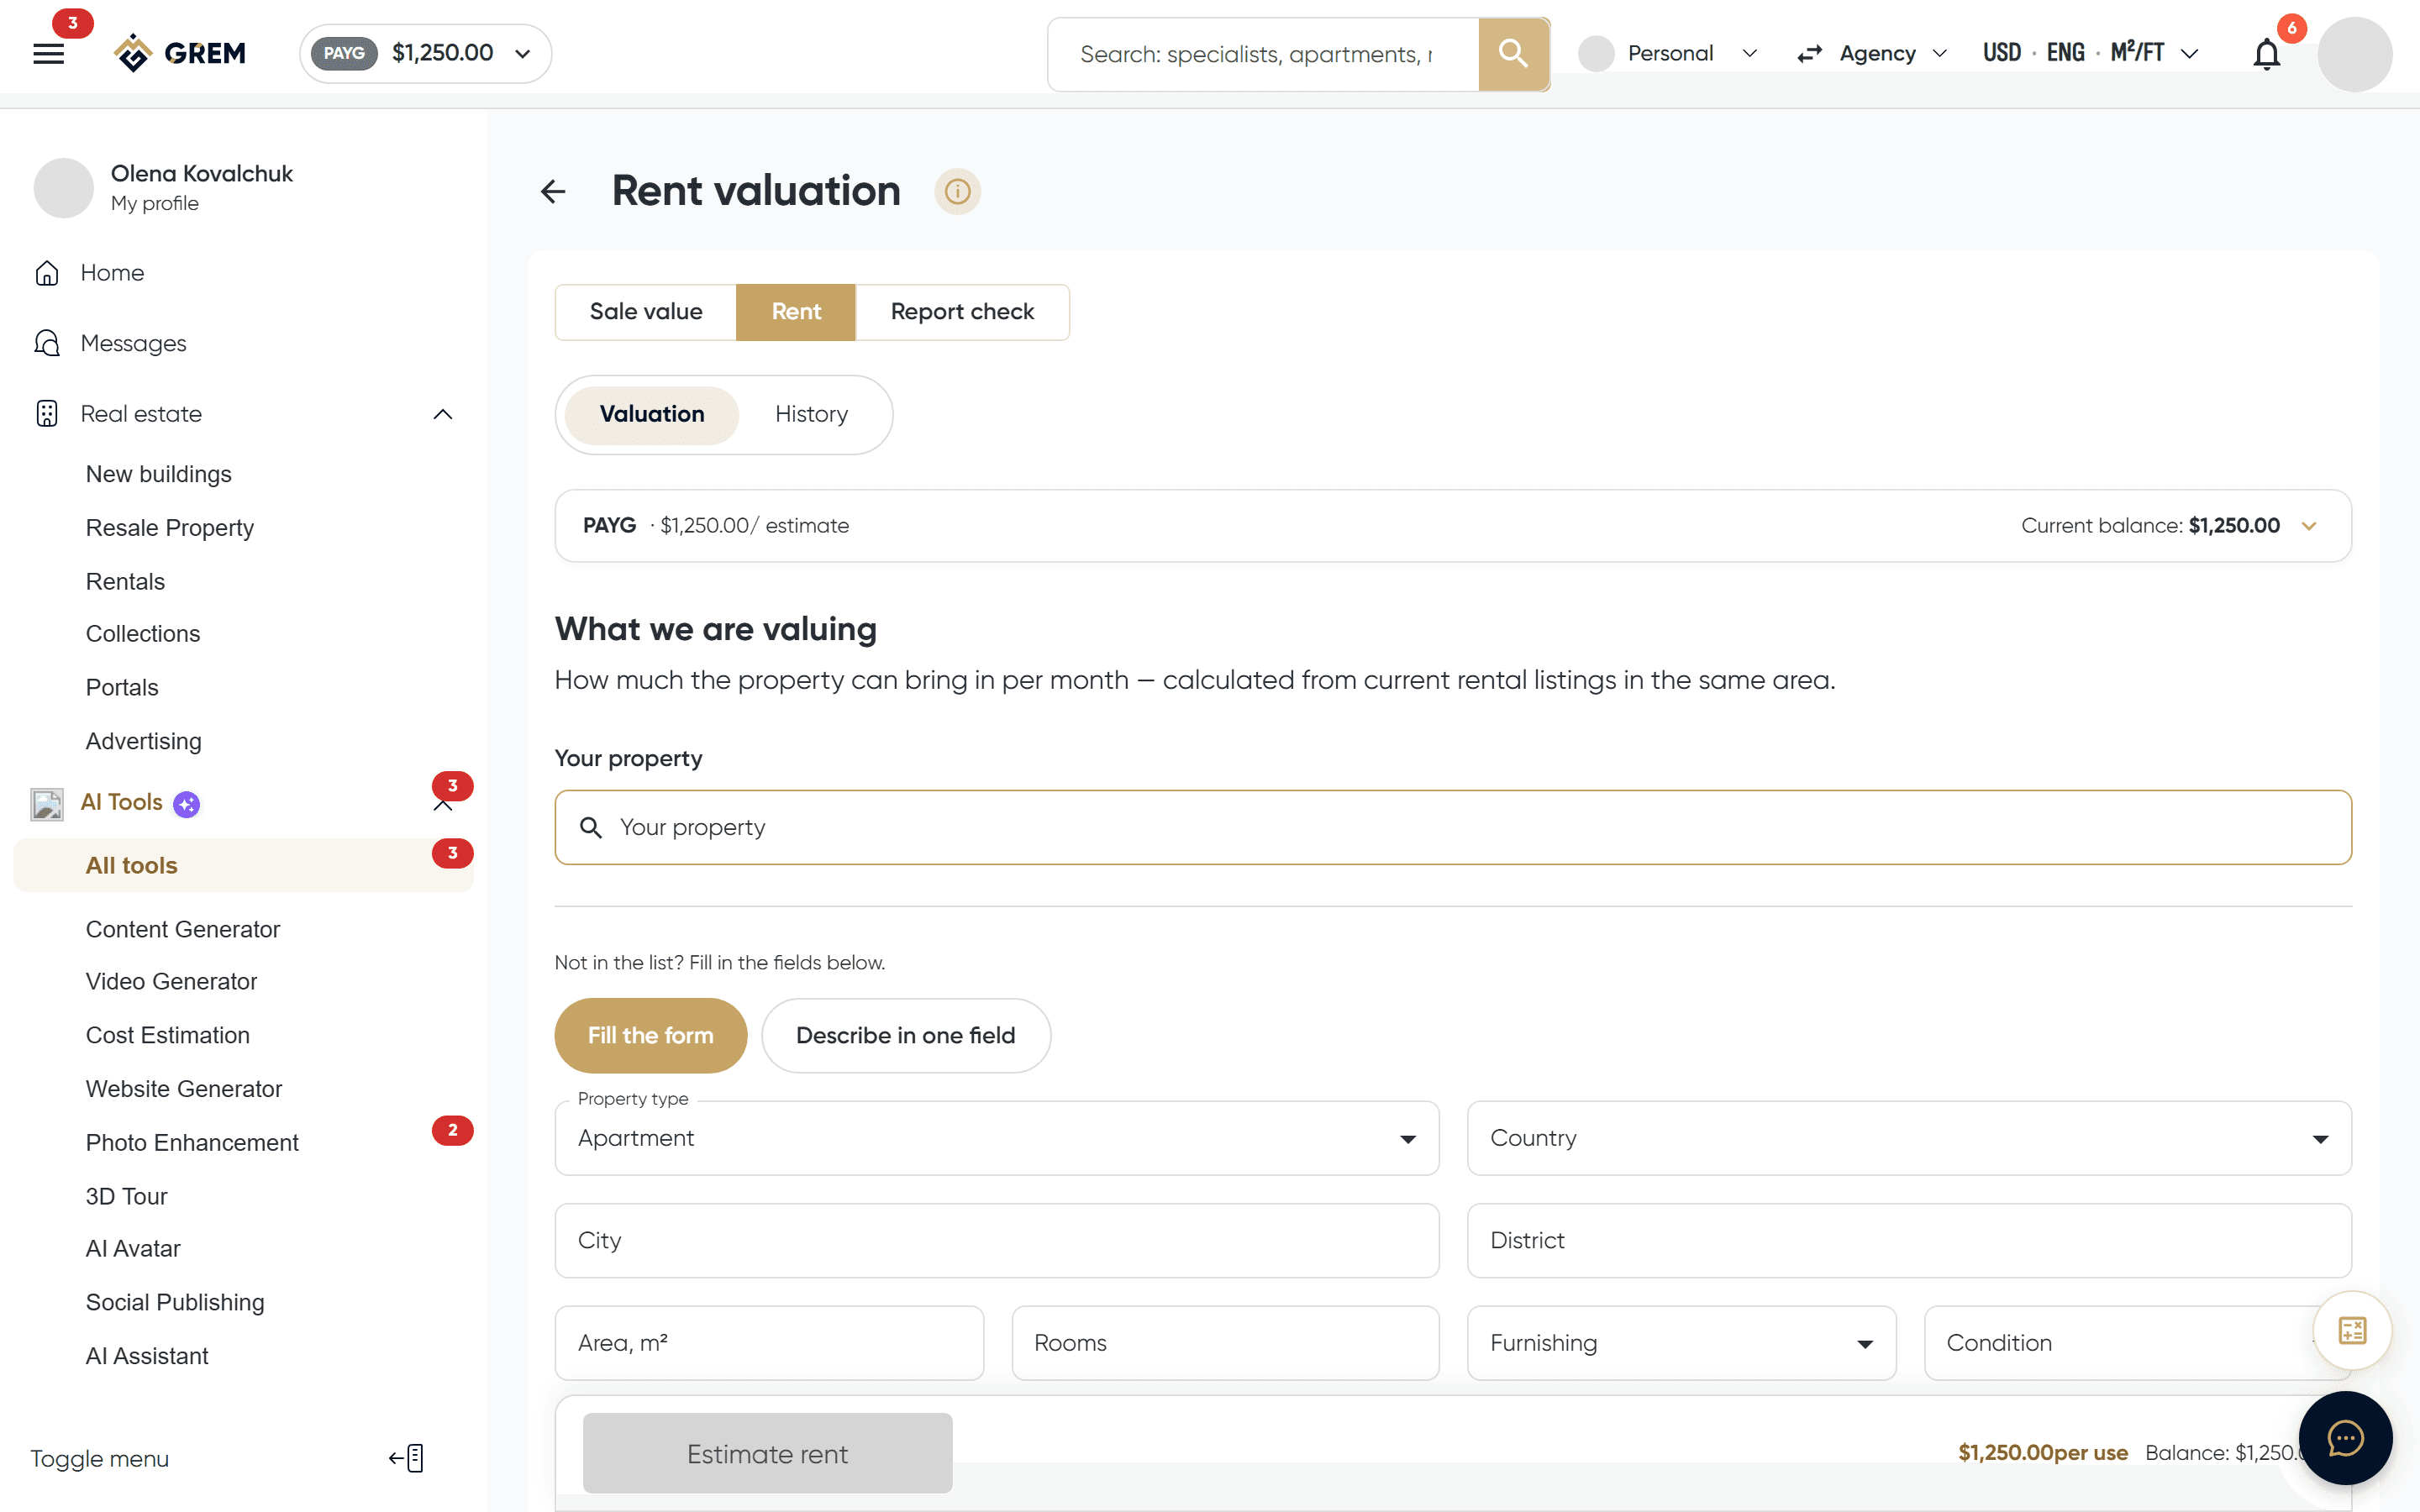Collapse the Real estate section

coord(443,414)
